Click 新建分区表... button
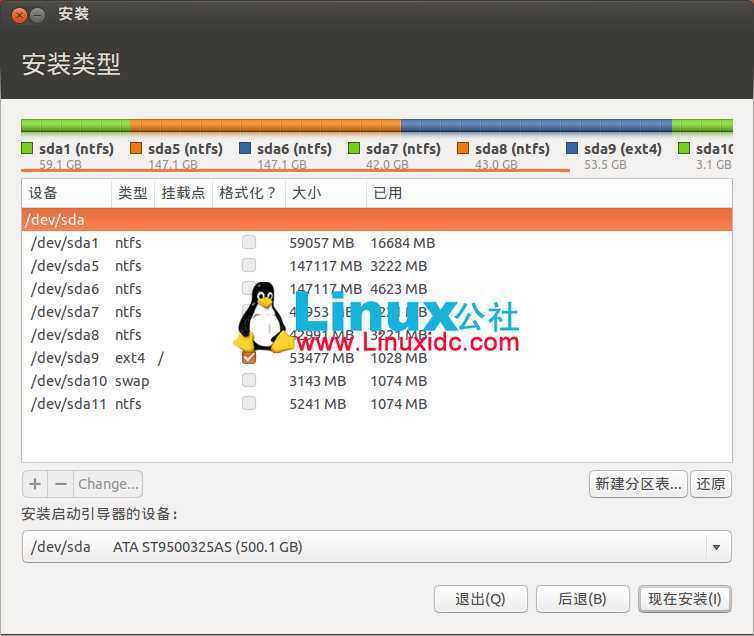754x636 pixels. coord(638,484)
